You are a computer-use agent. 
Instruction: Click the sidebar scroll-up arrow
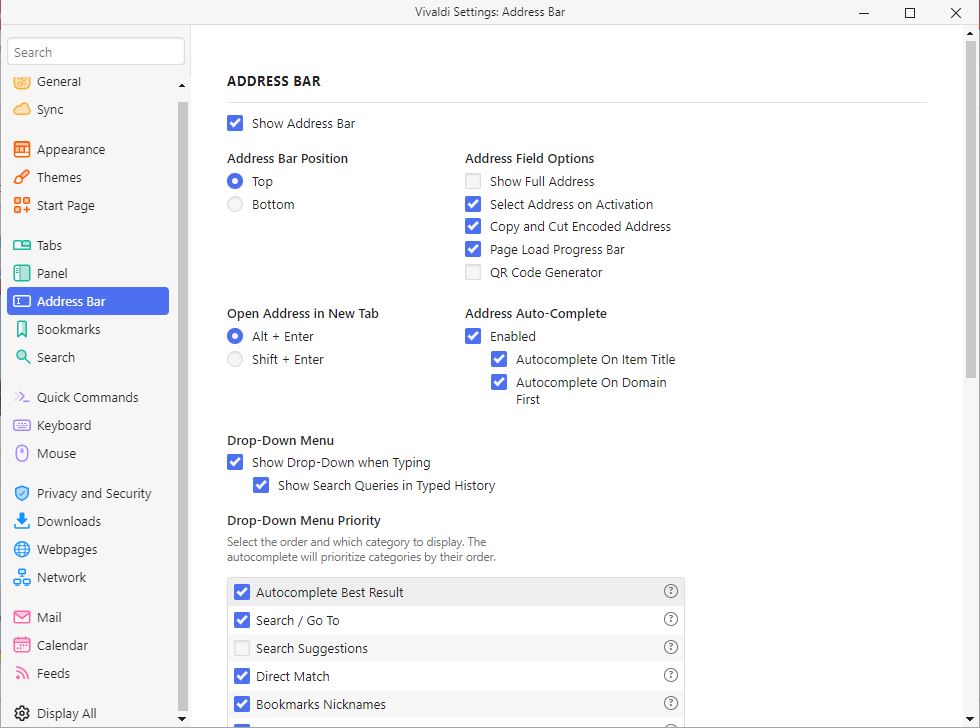[x=182, y=86]
